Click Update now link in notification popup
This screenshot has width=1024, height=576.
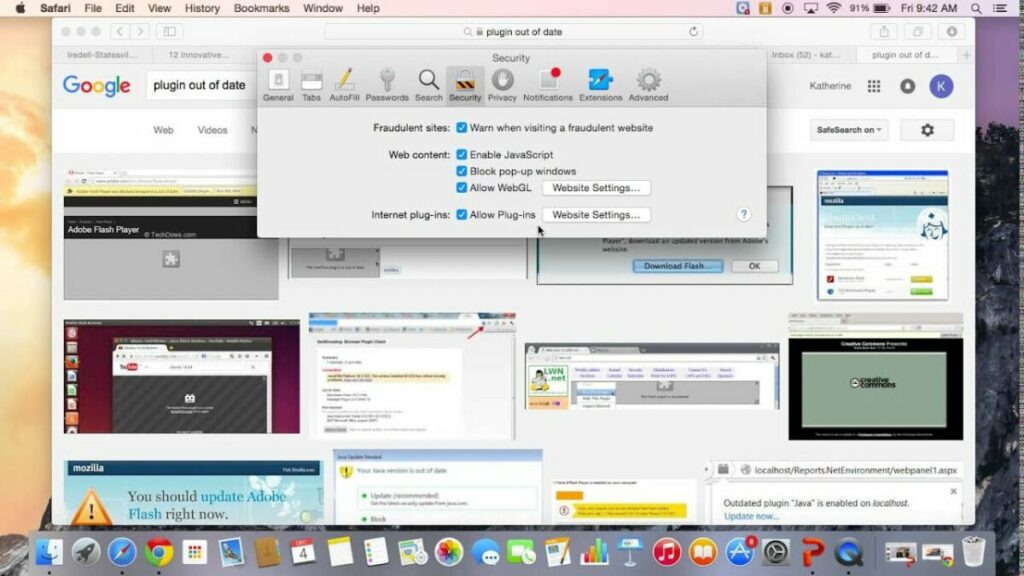tap(752, 516)
